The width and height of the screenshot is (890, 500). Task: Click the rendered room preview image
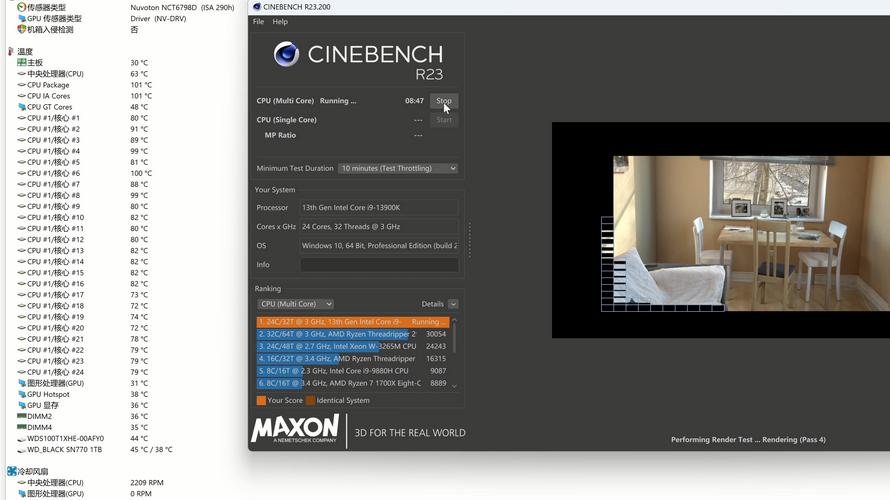click(x=751, y=233)
